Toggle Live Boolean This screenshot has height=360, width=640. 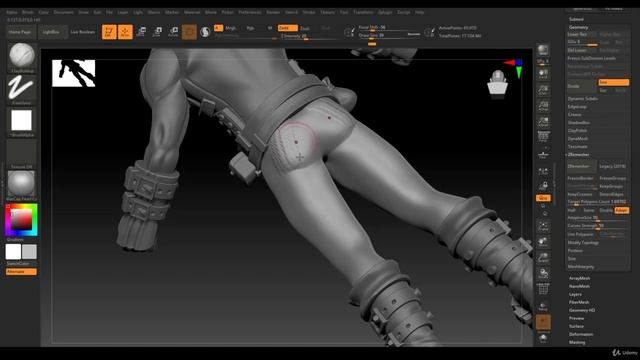pyautogui.click(x=82, y=32)
